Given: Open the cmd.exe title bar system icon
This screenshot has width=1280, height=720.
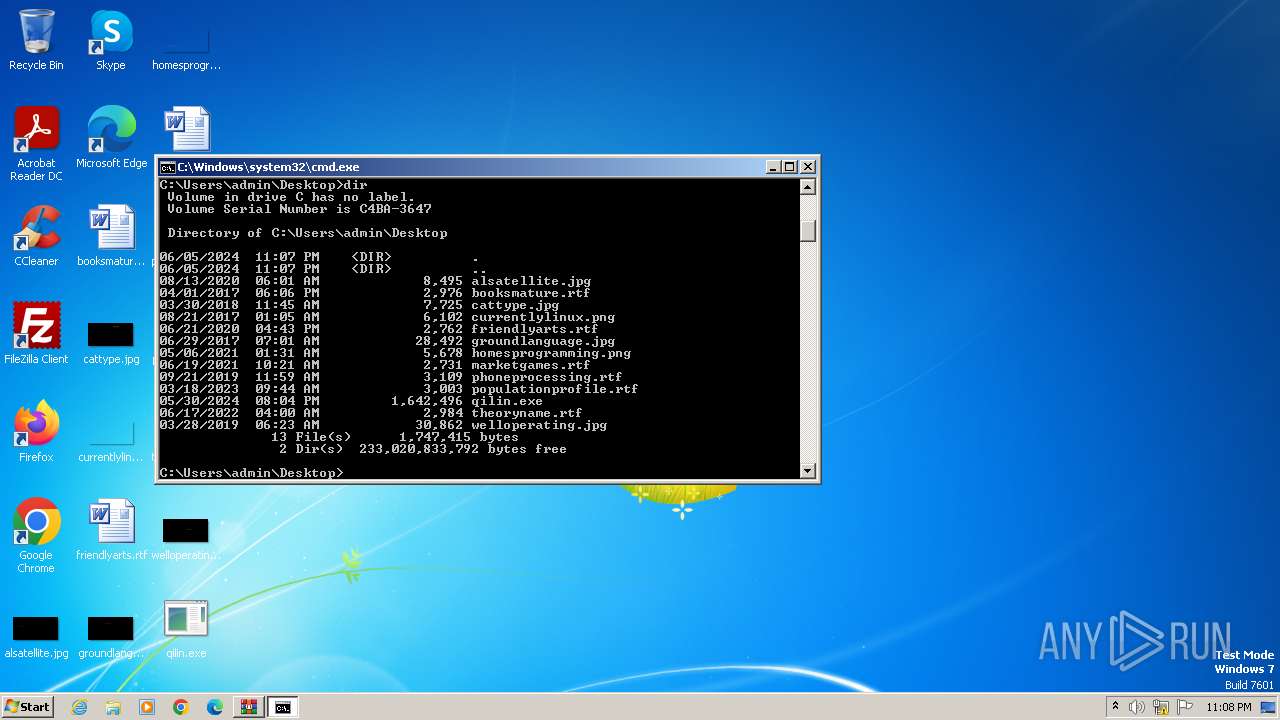Looking at the screenshot, I should click(x=167, y=167).
